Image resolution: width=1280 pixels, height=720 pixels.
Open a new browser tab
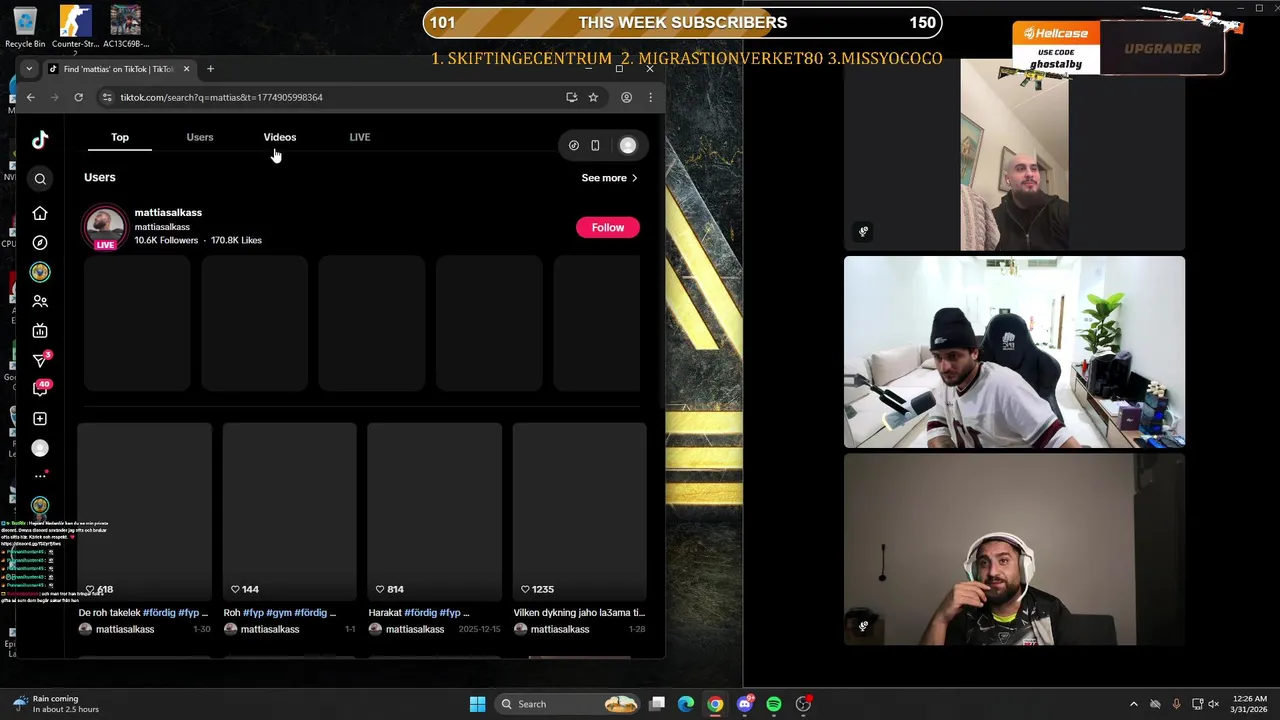pyautogui.click(x=210, y=69)
